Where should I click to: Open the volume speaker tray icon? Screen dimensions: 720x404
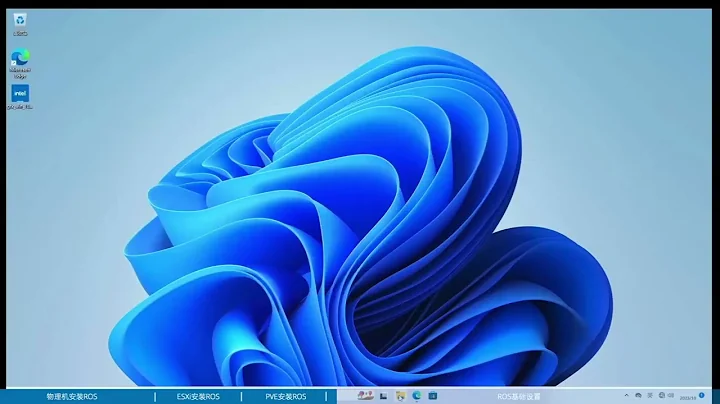point(671,395)
